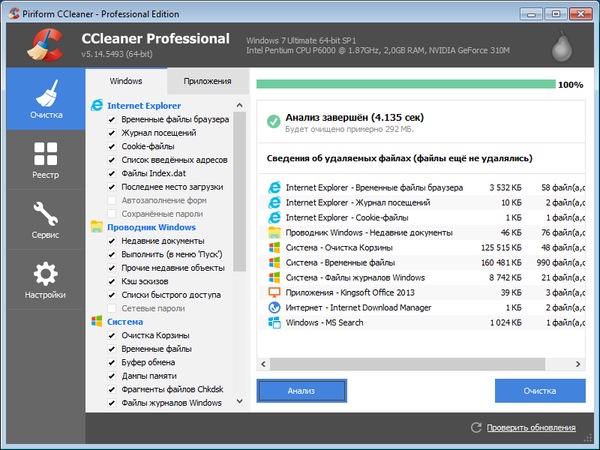600x450 pixels.
Task: Click the Kingsoft Office 2013 result icon
Action: click(273, 292)
